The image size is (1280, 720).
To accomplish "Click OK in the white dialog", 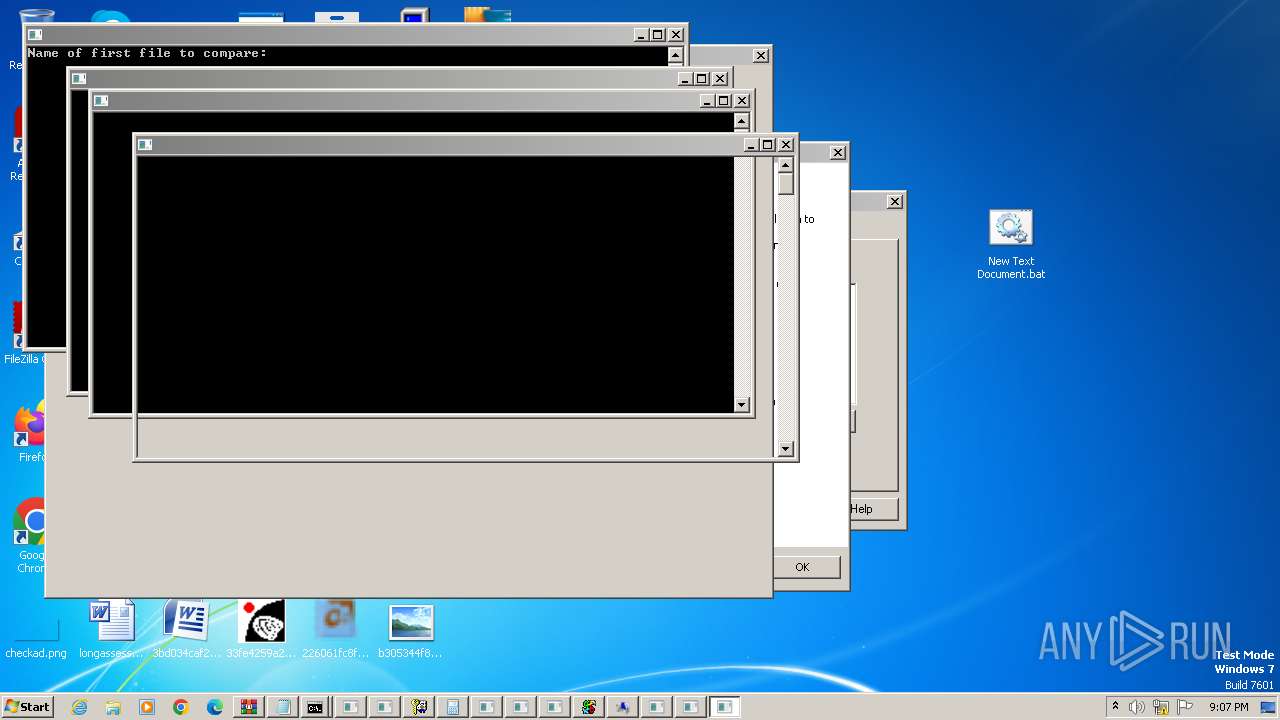I will 802,567.
